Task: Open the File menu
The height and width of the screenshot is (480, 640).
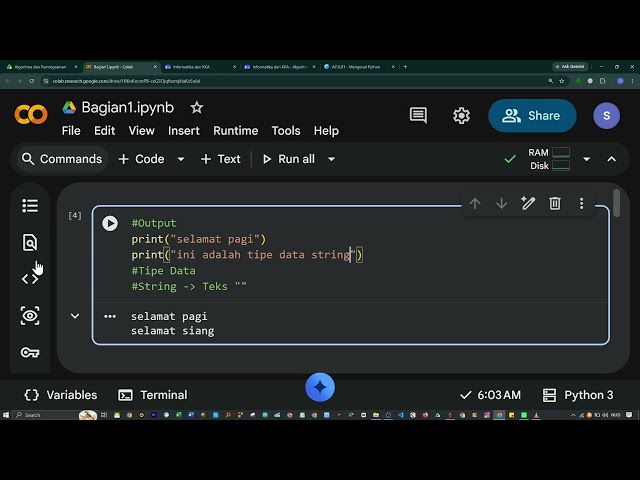Action: [71, 131]
